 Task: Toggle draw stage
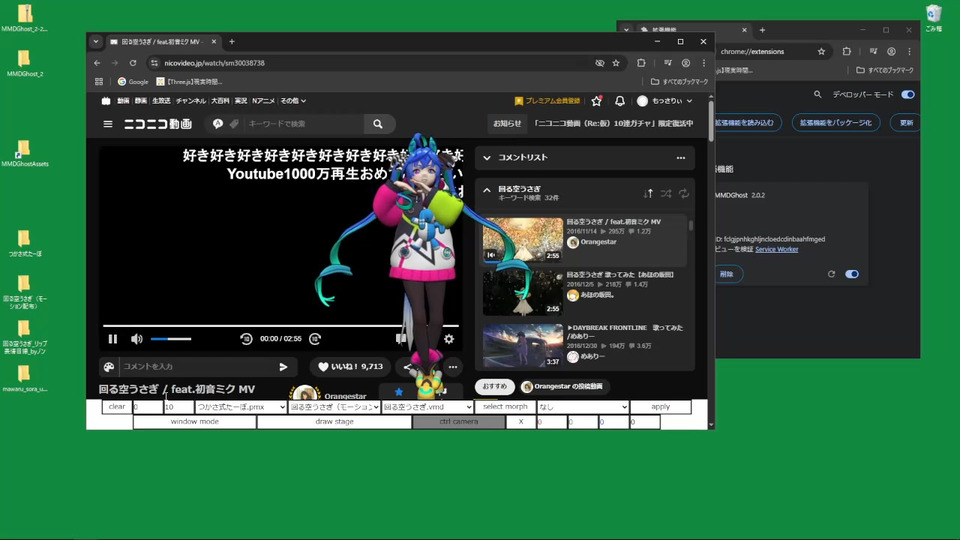pos(334,422)
